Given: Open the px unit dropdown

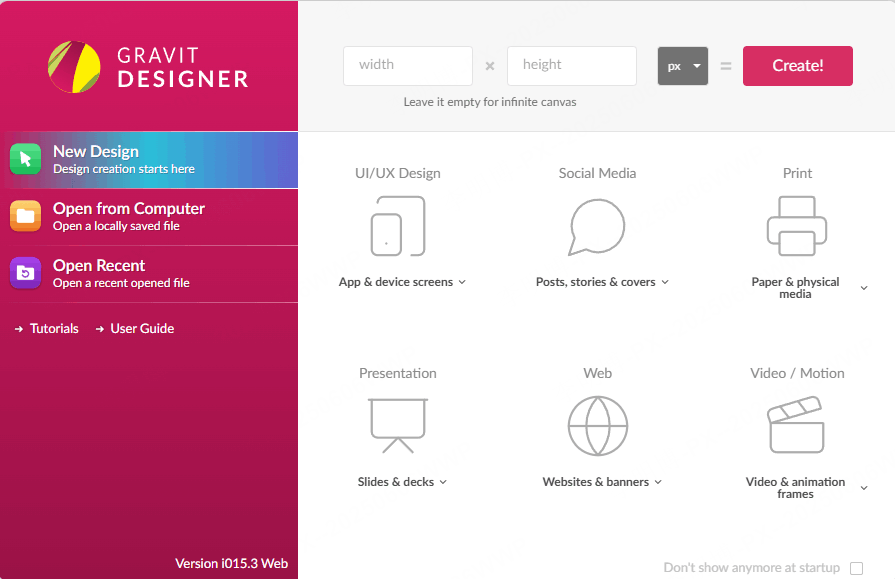Looking at the screenshot, I should tap(683, 66).
